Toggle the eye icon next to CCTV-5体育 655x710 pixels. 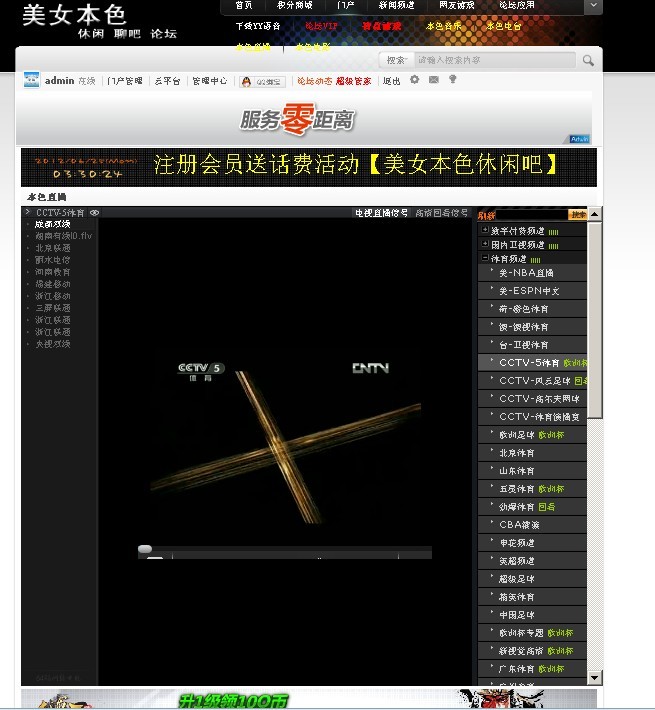94,212
